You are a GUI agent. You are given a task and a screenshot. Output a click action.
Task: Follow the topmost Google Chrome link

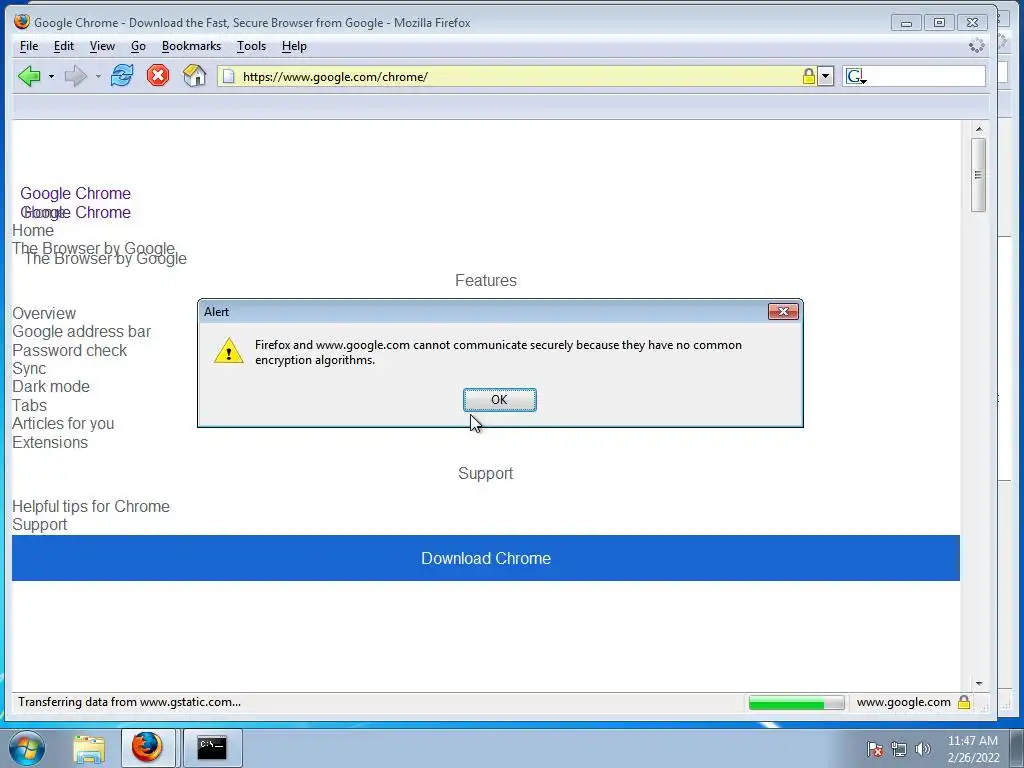[x=75, y=193]
